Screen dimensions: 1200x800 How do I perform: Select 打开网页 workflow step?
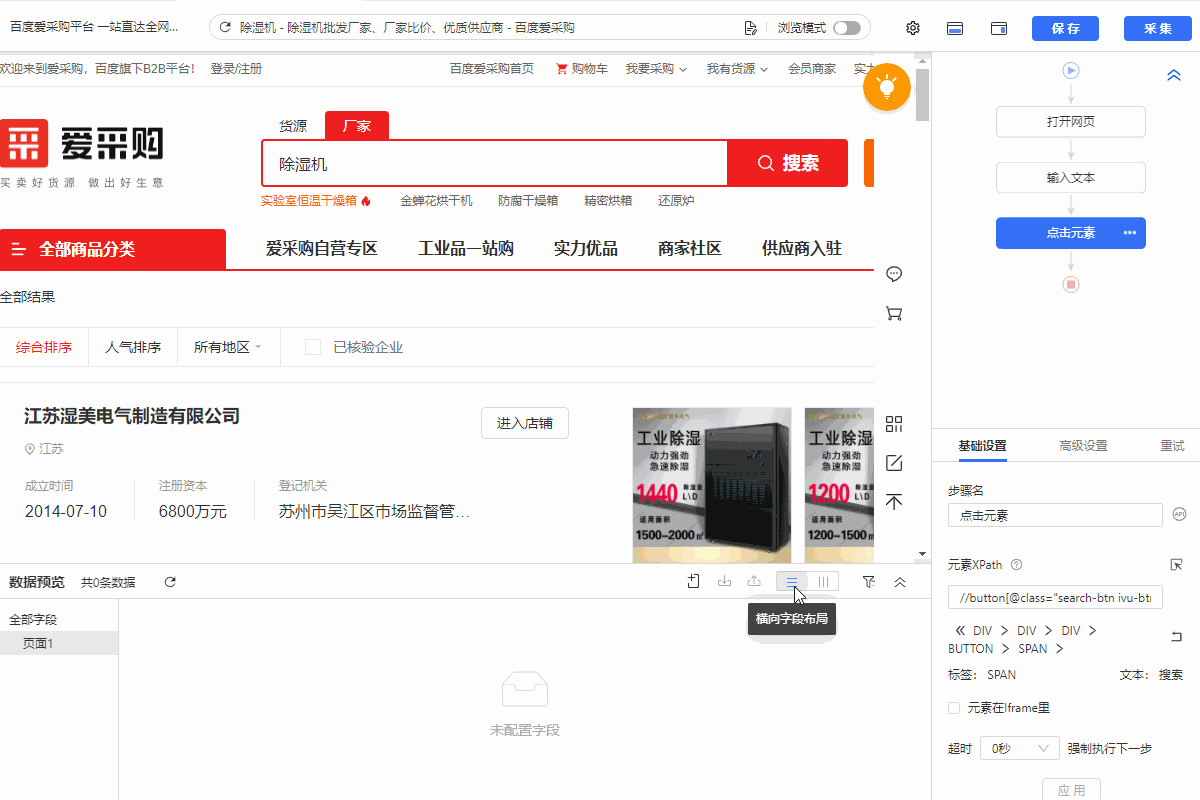1070,122
